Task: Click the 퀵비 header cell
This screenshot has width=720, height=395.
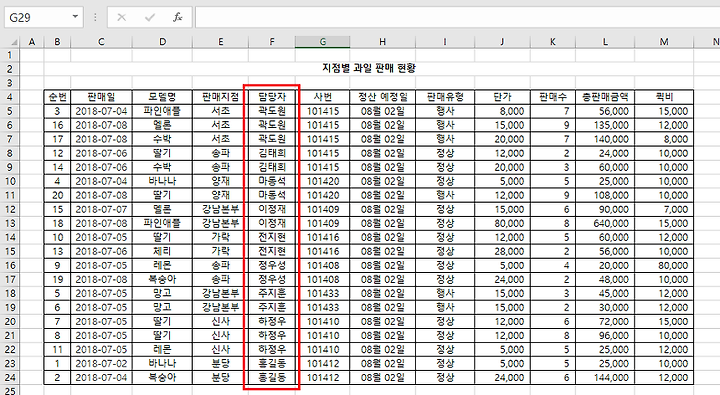Action: click(664, 97)
